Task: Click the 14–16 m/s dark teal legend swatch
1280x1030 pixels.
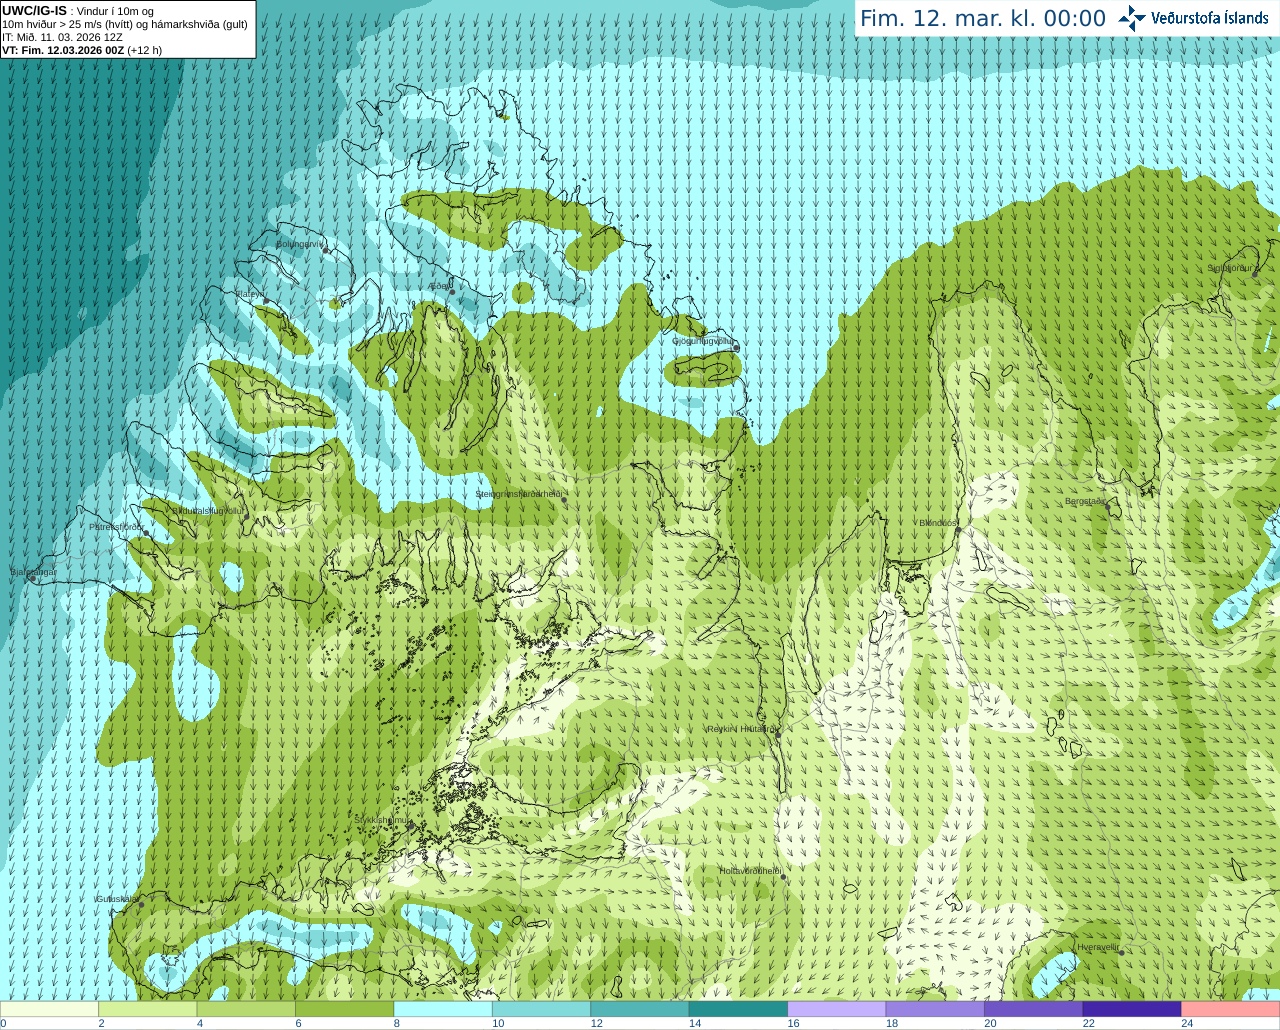Action: pyautogui.click(x=739, y=1009)
